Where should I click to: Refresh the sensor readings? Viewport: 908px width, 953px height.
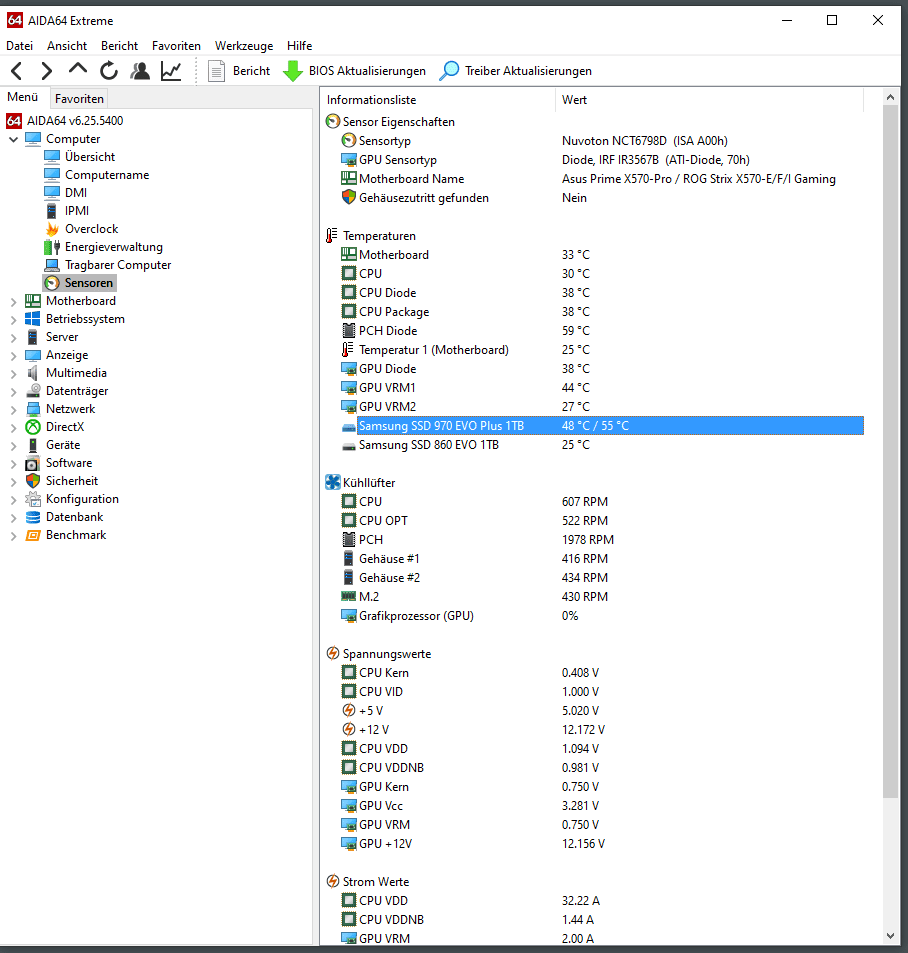click(x=109, y=71)
